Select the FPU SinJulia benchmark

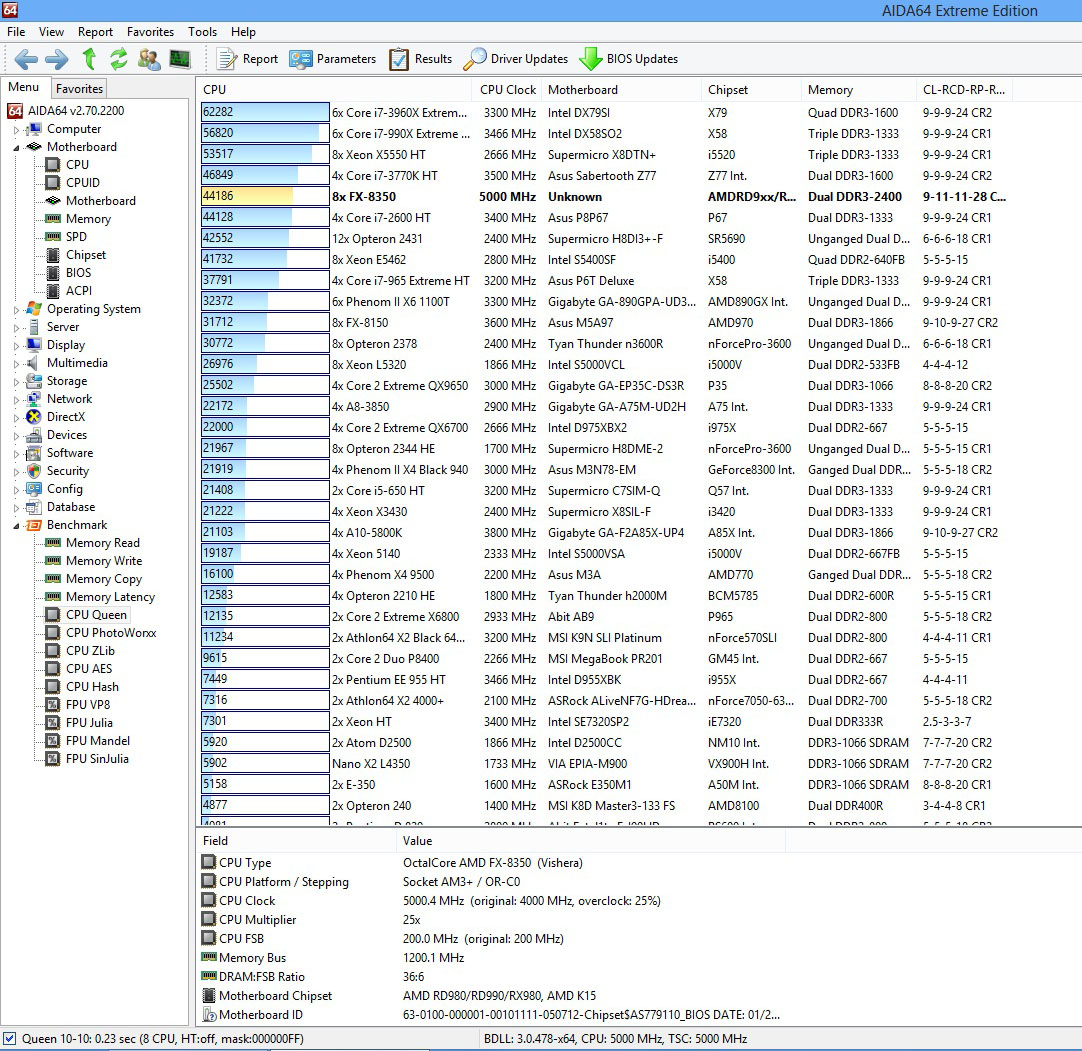97,758
